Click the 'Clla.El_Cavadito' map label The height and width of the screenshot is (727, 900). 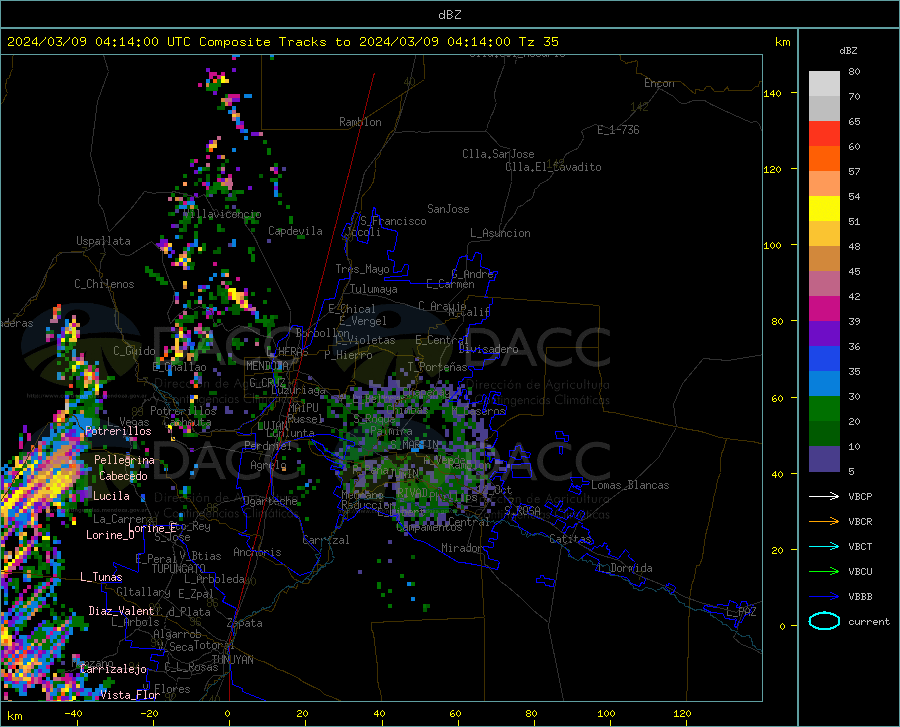(x=553, y=167)
